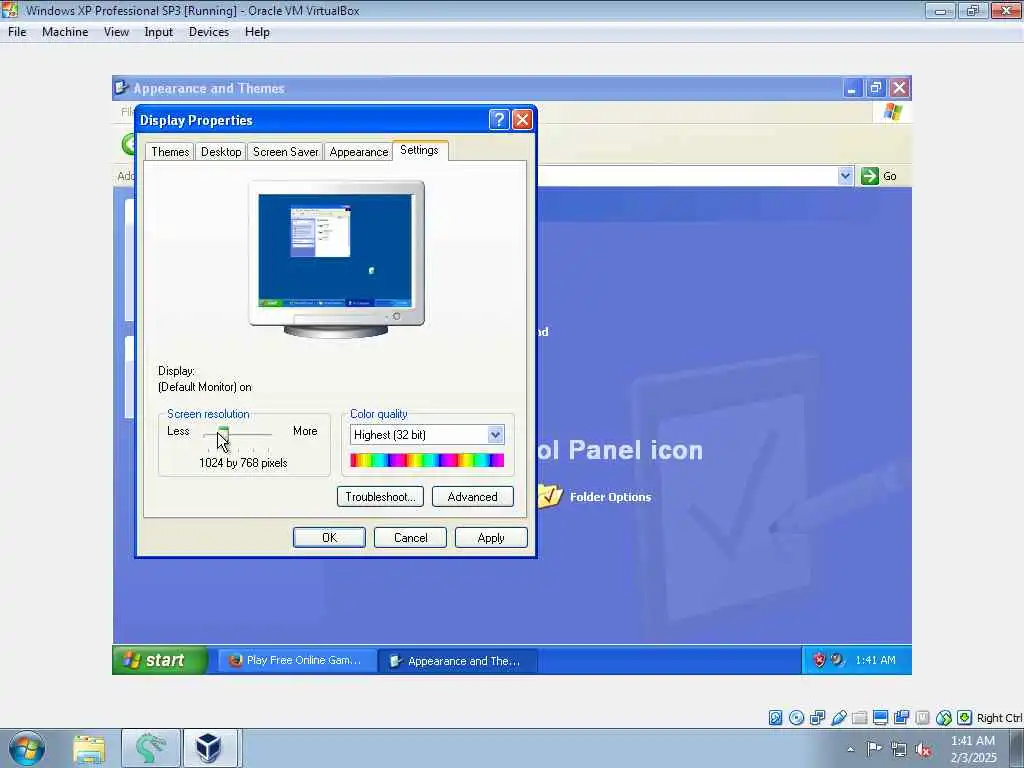Click the Windows flag logo in Appearance and Themes window

tap(892, 112)
